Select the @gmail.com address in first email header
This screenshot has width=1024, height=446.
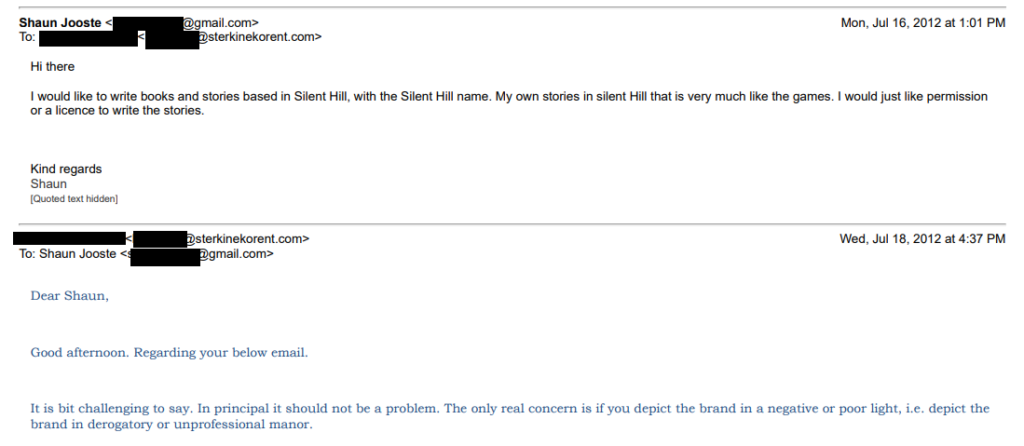220,23
